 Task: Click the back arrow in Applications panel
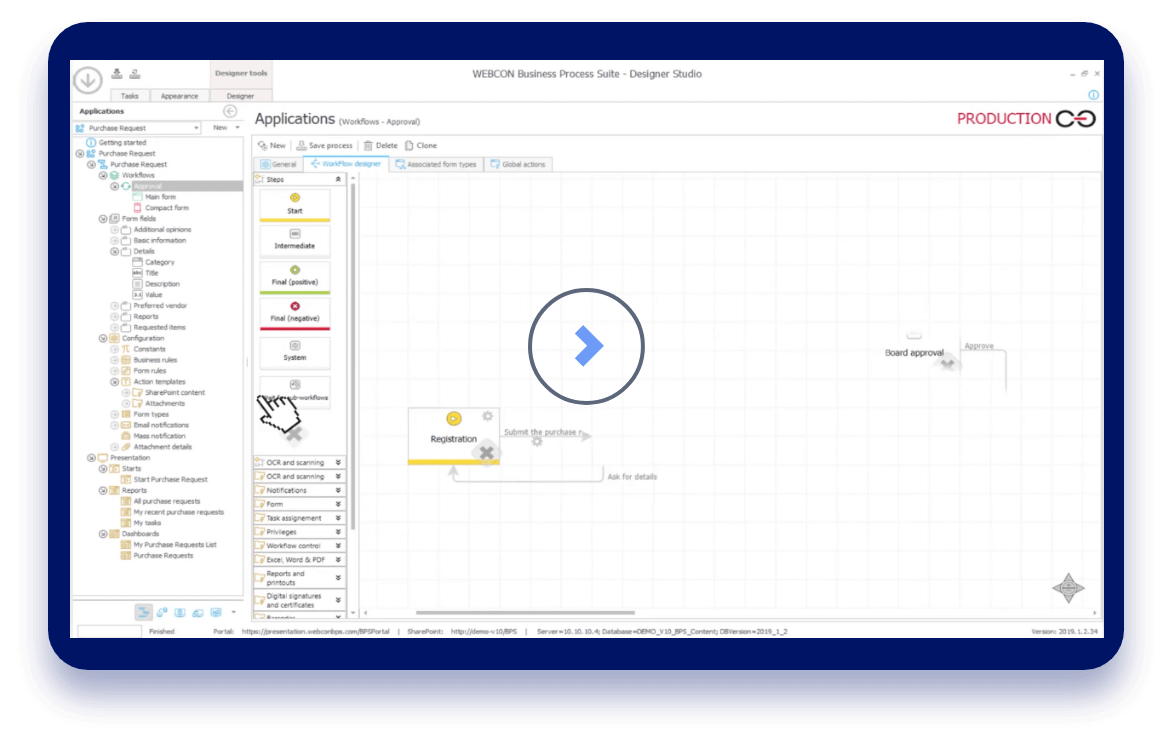click(x=230, y=111)
